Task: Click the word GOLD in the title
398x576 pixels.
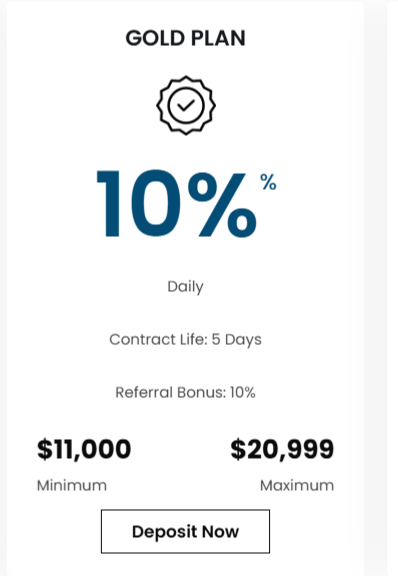Action: (x=155, y=38)
